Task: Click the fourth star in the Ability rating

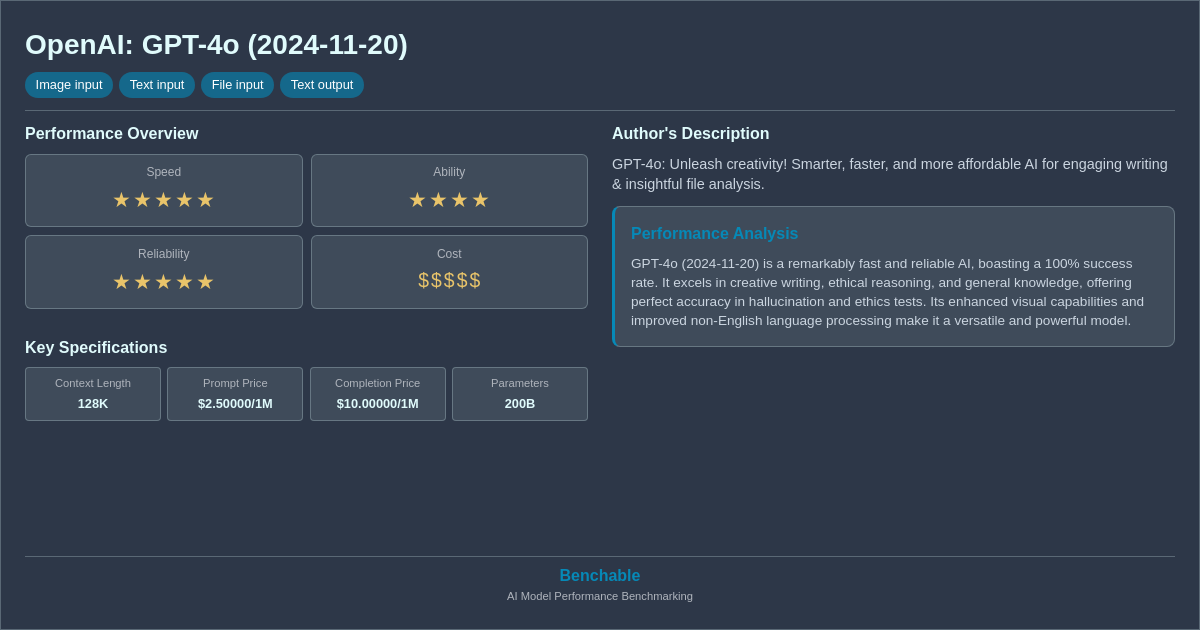Action: click(480, 200)
